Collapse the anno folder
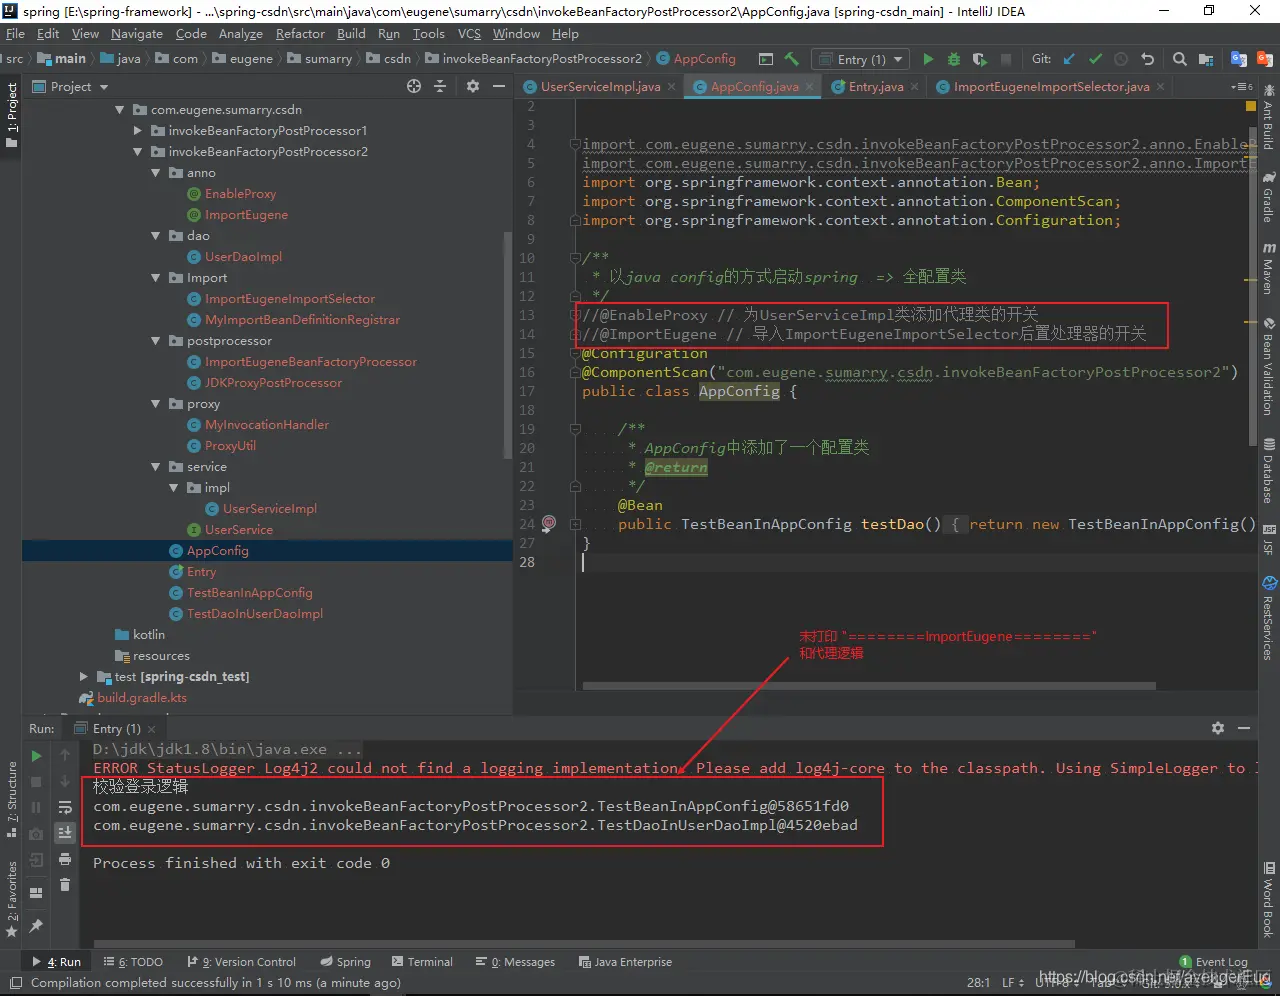This screenshot has height=996, width=1280. [x=156, y=173]
